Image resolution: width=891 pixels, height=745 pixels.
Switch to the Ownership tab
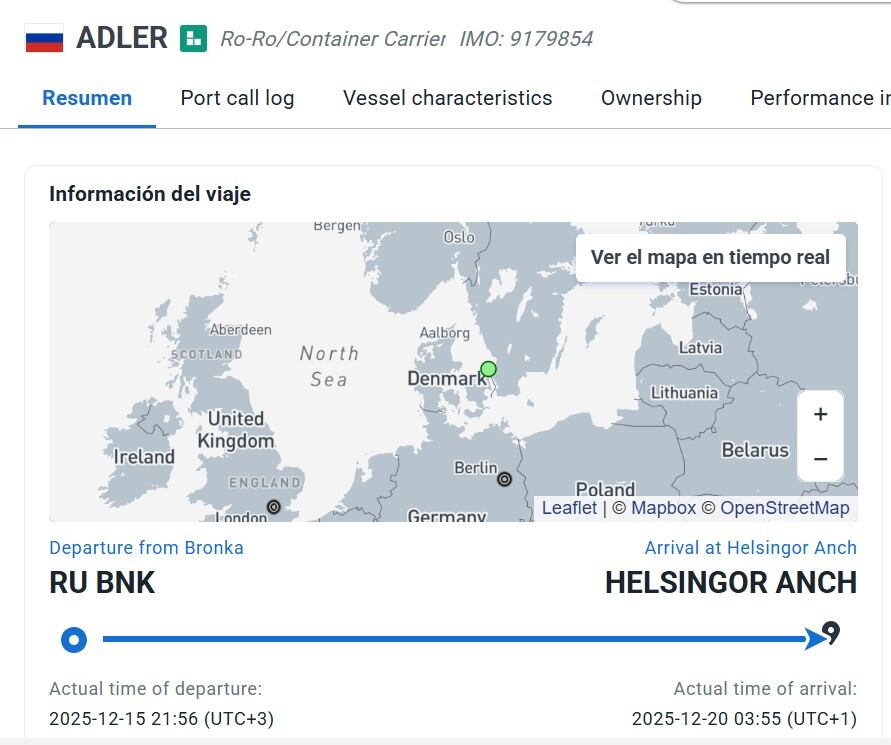coord(651,98)
